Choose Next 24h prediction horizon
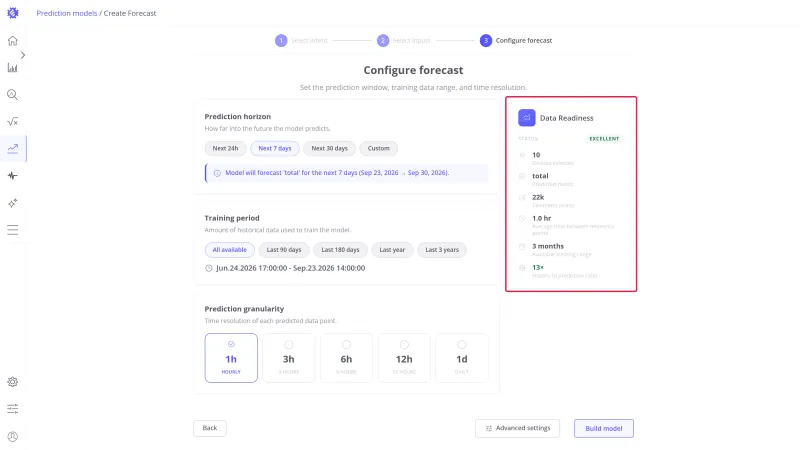This screenshot has width=800, height=450. pos(226,148)
